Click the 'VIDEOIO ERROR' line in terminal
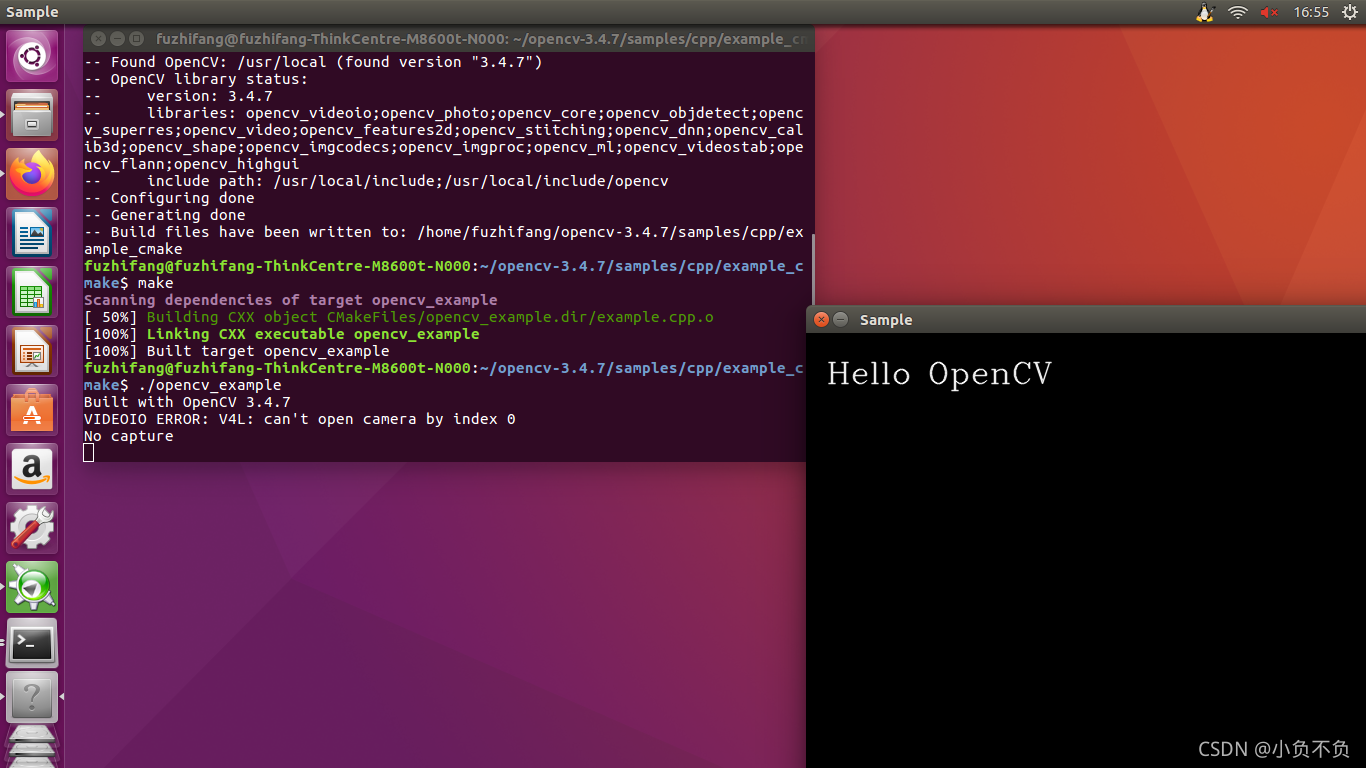The image size is (1366, 768). click(x=300, y=419)
